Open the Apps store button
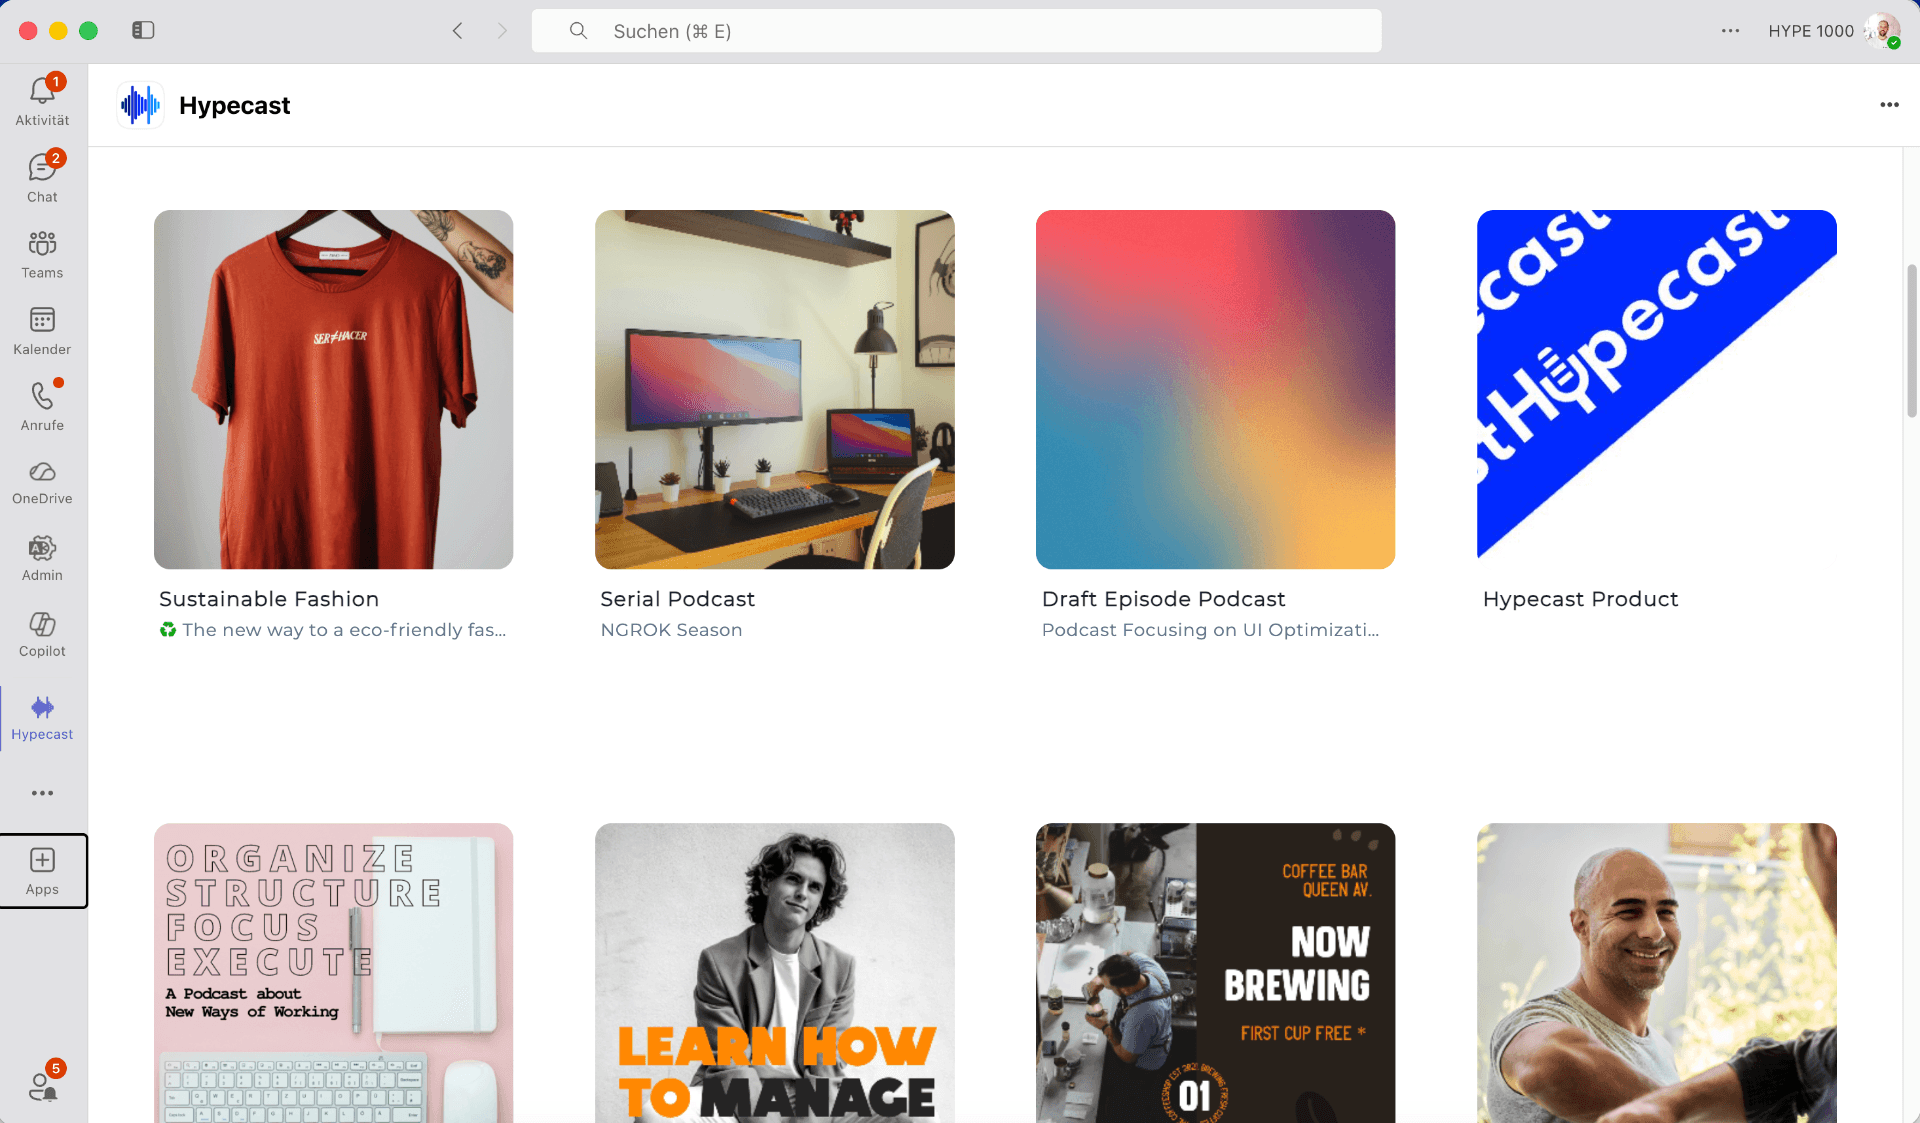 coord(42,871)
